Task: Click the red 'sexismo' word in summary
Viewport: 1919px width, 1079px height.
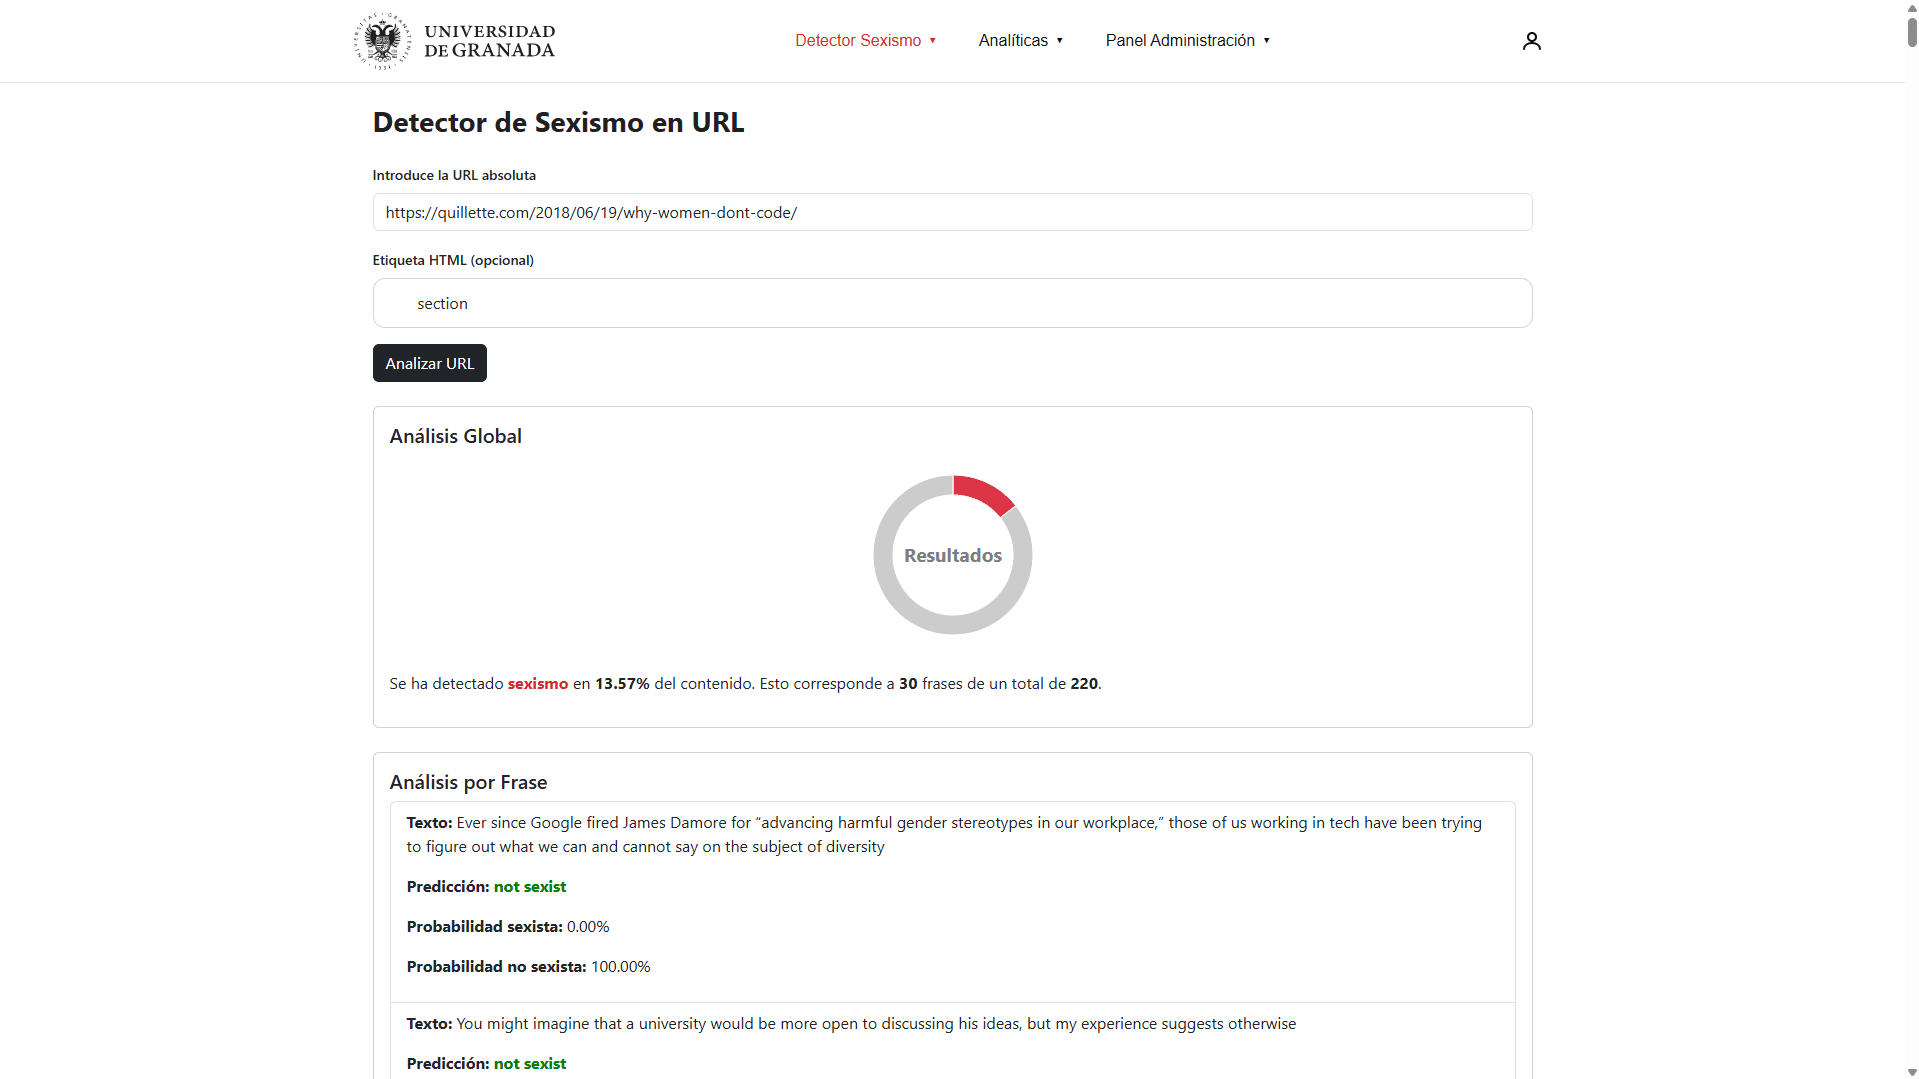Action: [x=538, y=684]
